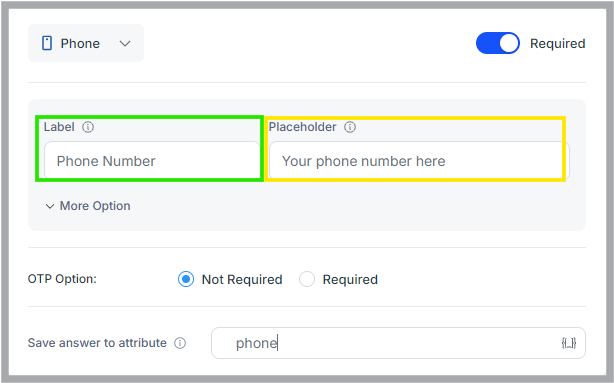Click the info icon beside Placeholder
This screenshot has width=614, height=383.
click(x=350, y=127)
